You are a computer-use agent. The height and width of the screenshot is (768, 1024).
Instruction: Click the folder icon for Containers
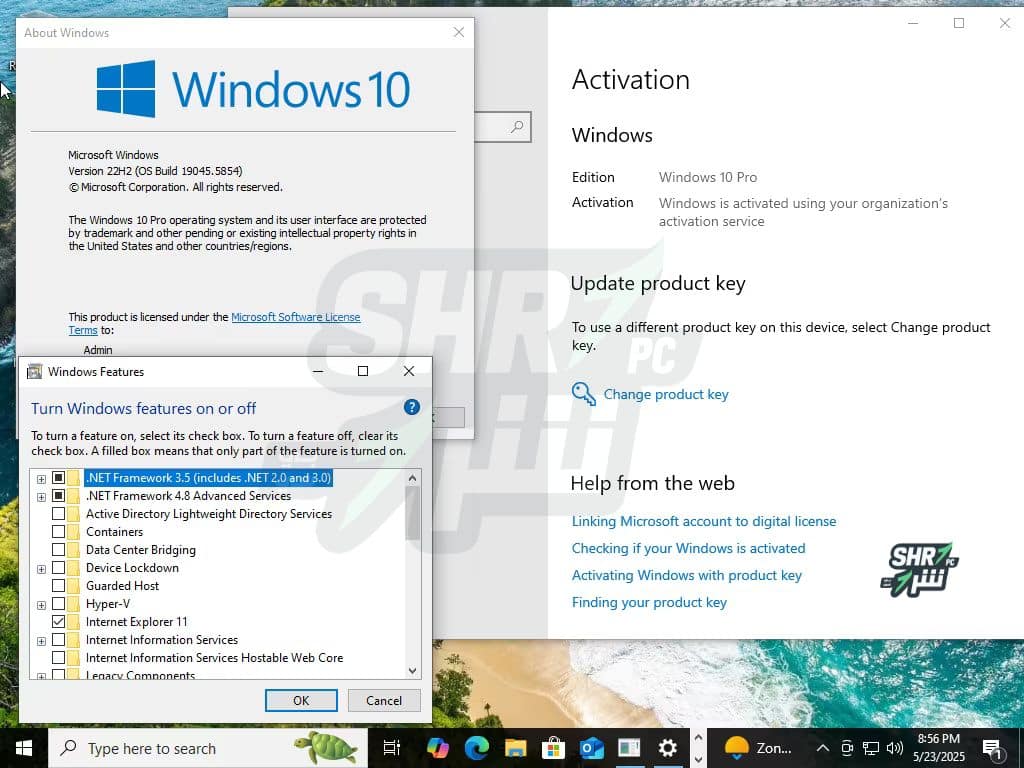point(74,532)
